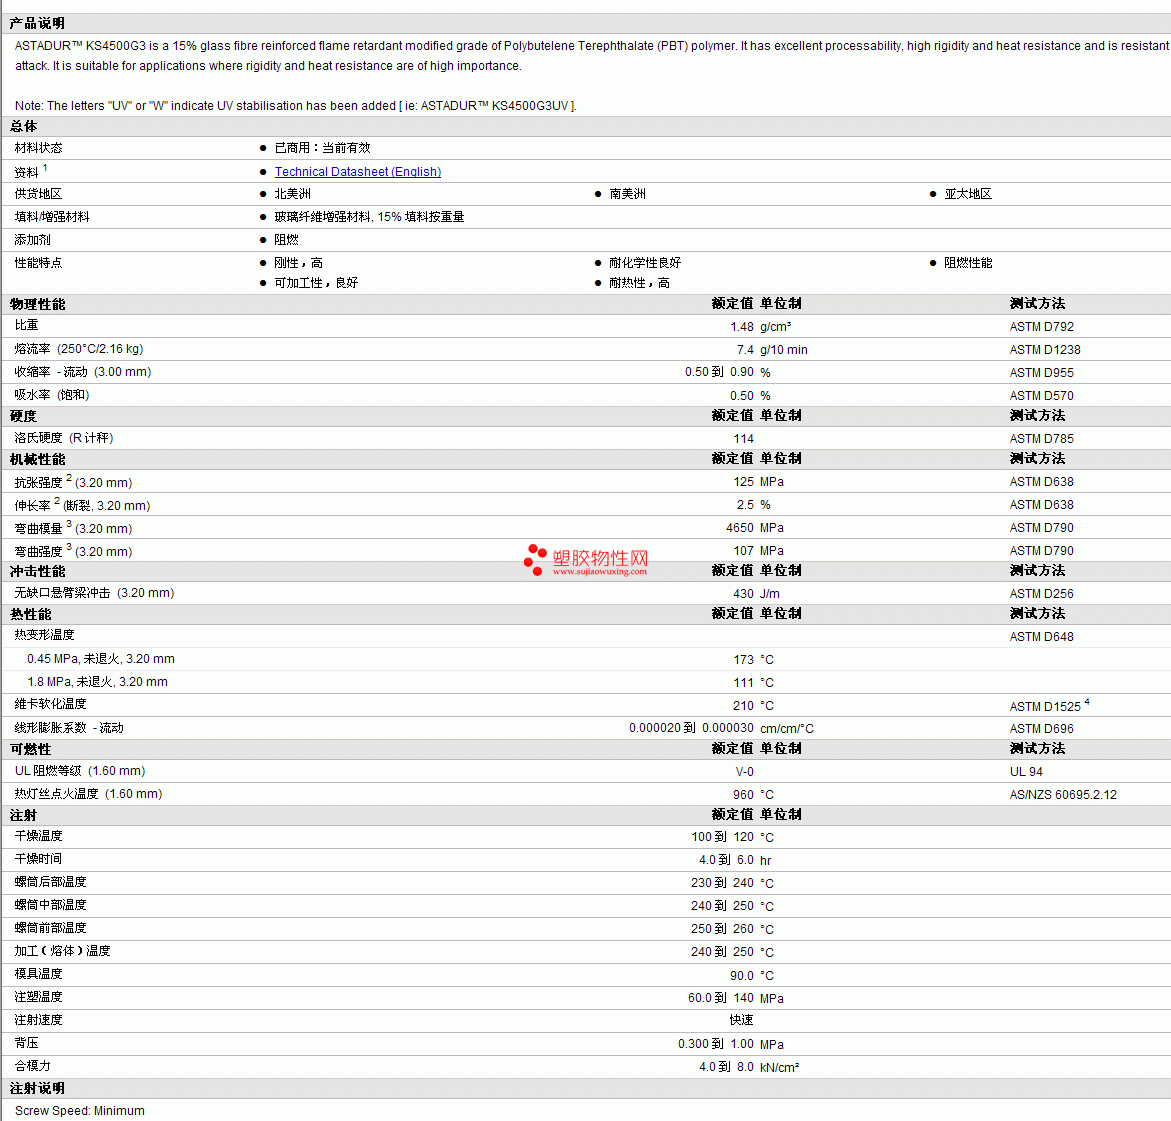
Task: Click the 螺筒后部温度 row label
Action: [x=51, y=882]
